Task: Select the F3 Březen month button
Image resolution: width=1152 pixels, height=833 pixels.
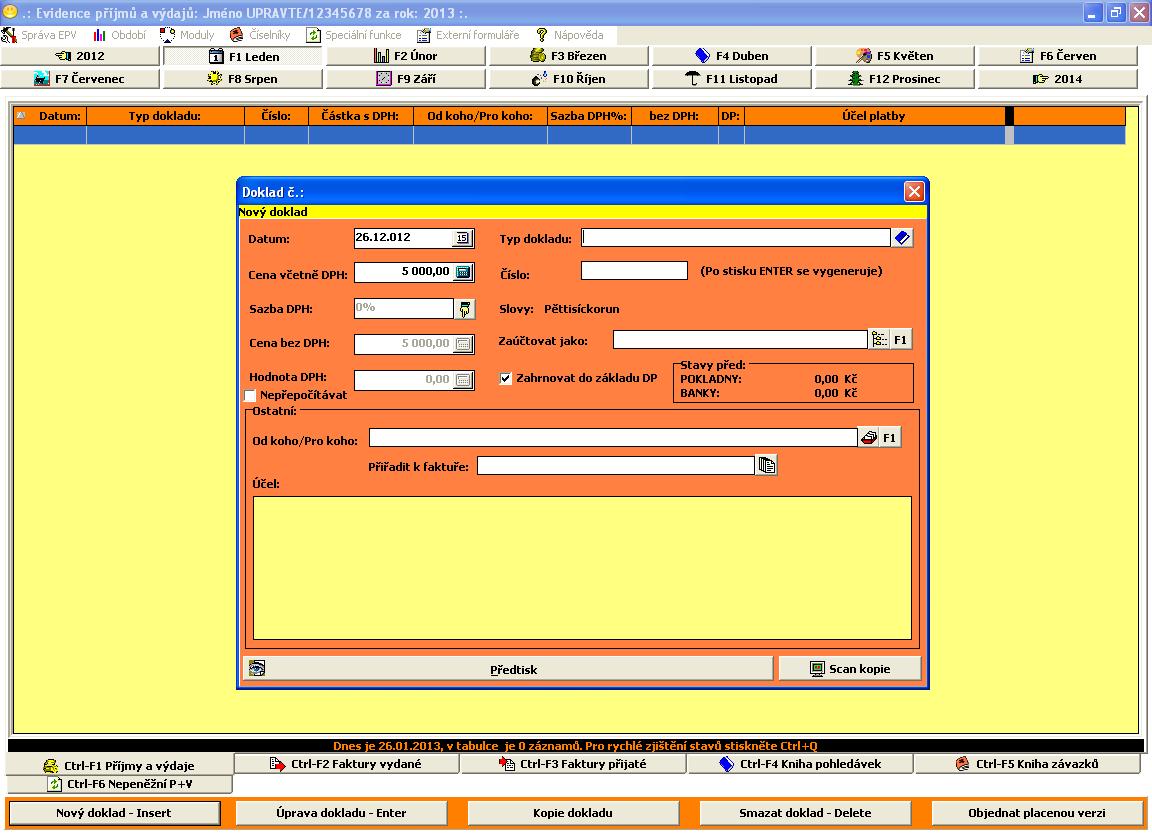Action: (569, 56)
